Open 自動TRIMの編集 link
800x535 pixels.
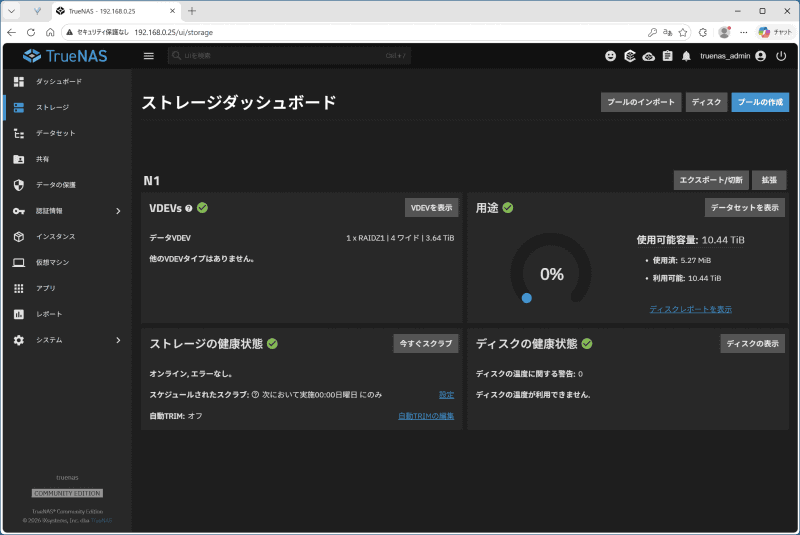(x=426, y=416)
